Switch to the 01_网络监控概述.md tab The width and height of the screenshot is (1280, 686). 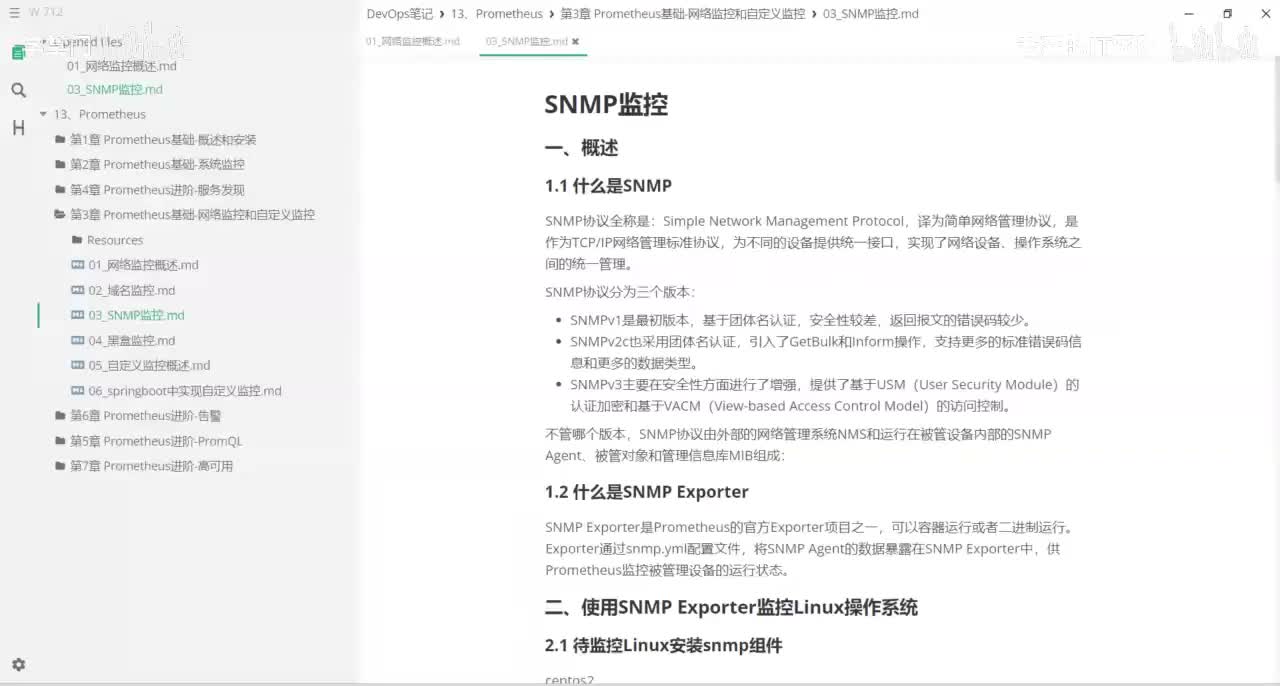click(413, 41)
